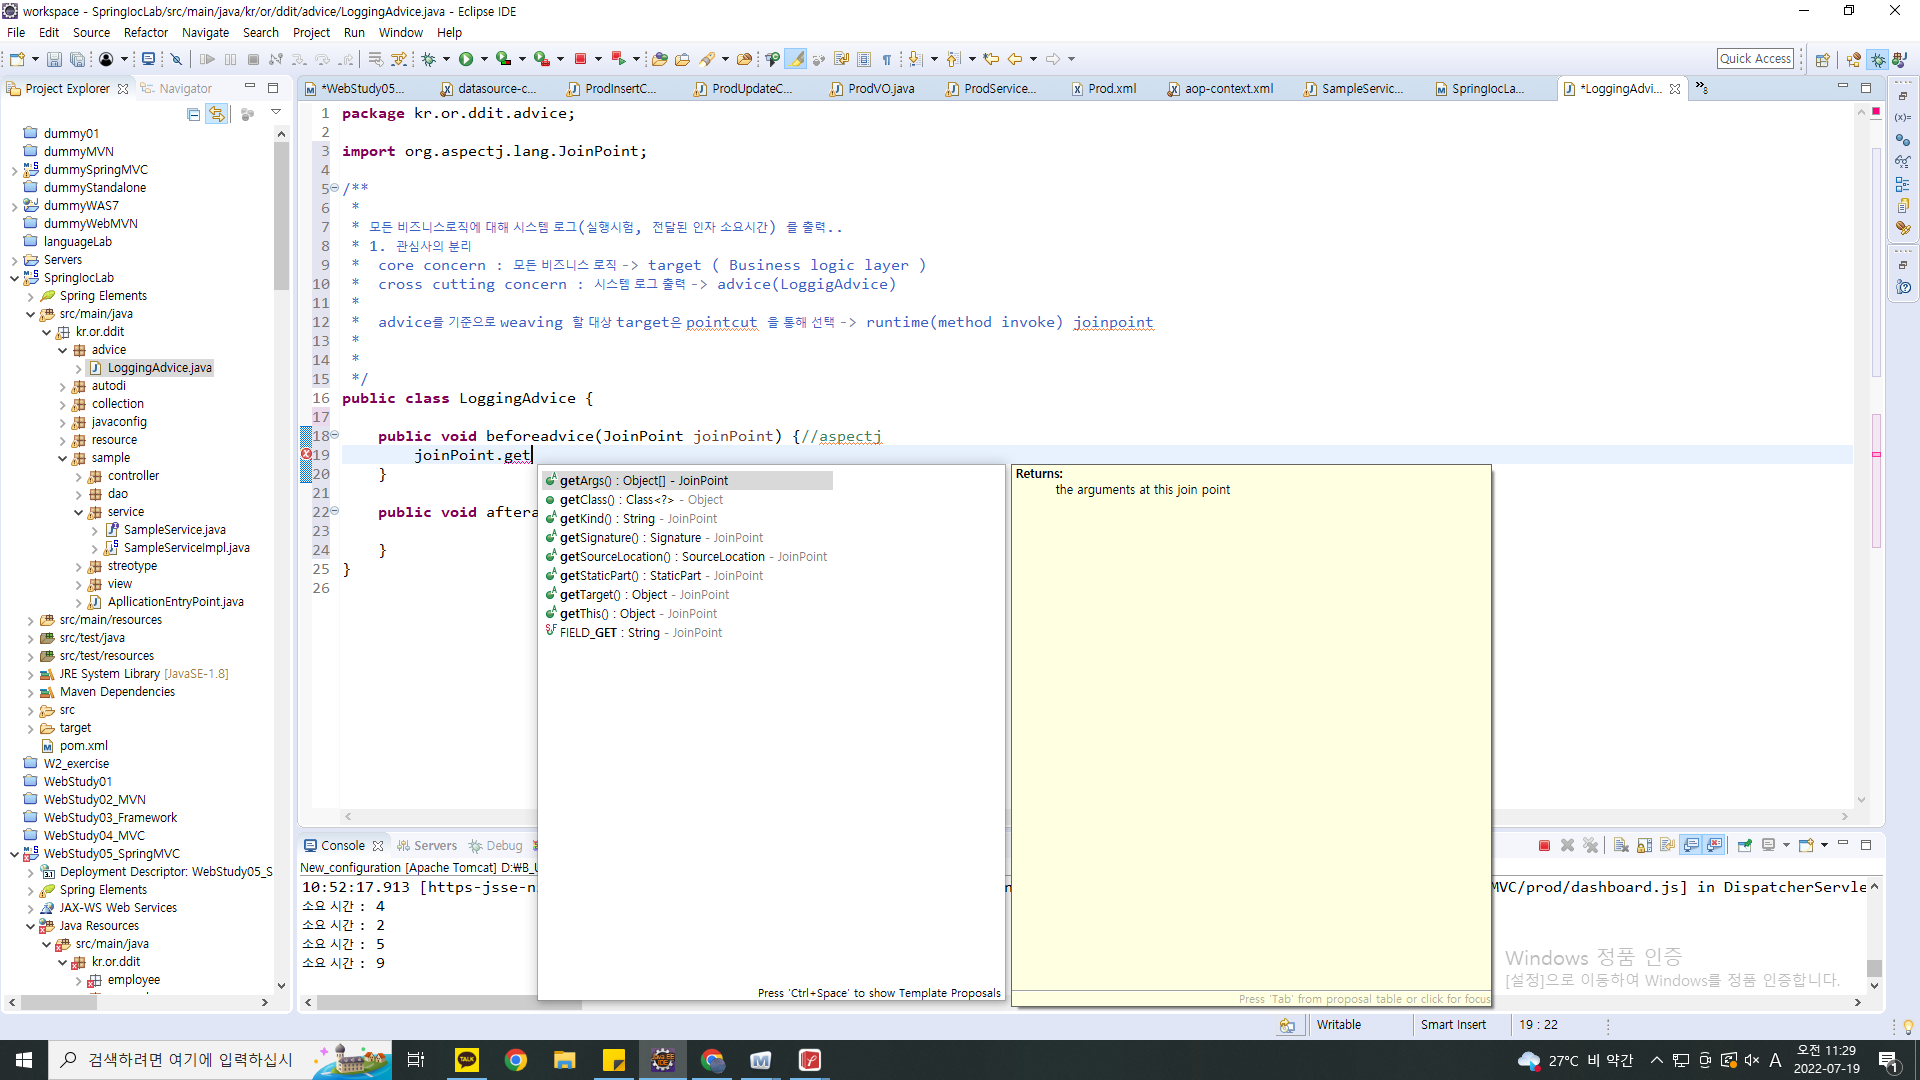Screen dimensions: 1920x1080
Task: Click the red Terminate icon in main toolbar
Action: 580,60
